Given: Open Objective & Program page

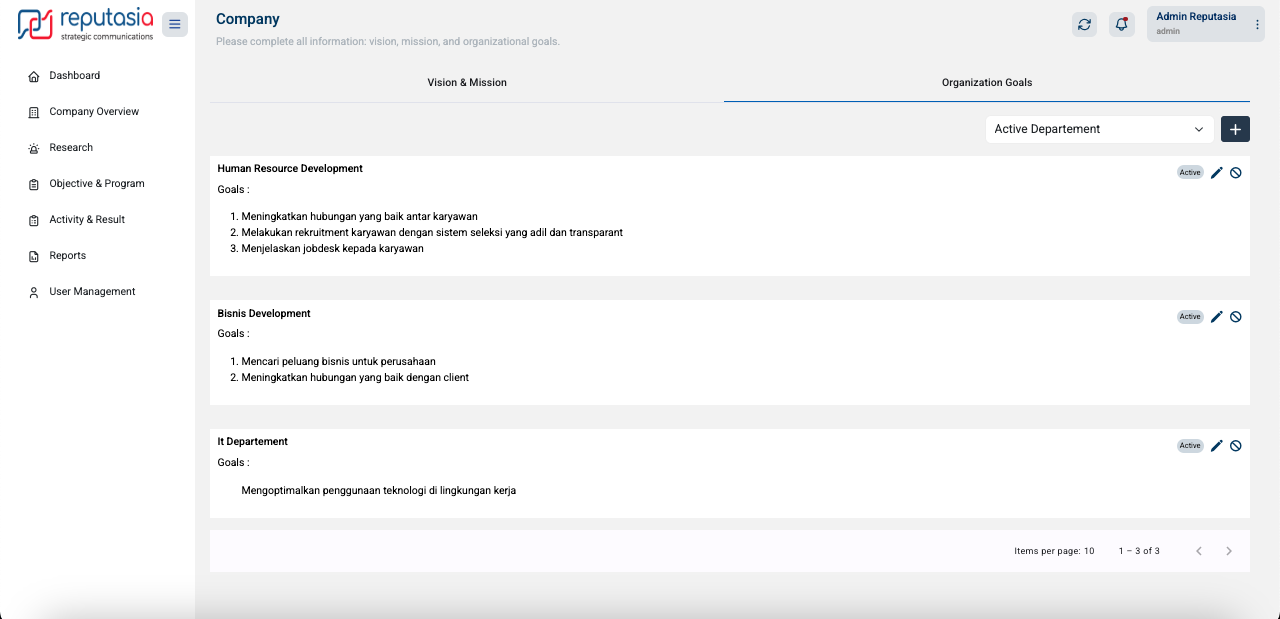Looking at the screenshot, I should tap(96, 184).
